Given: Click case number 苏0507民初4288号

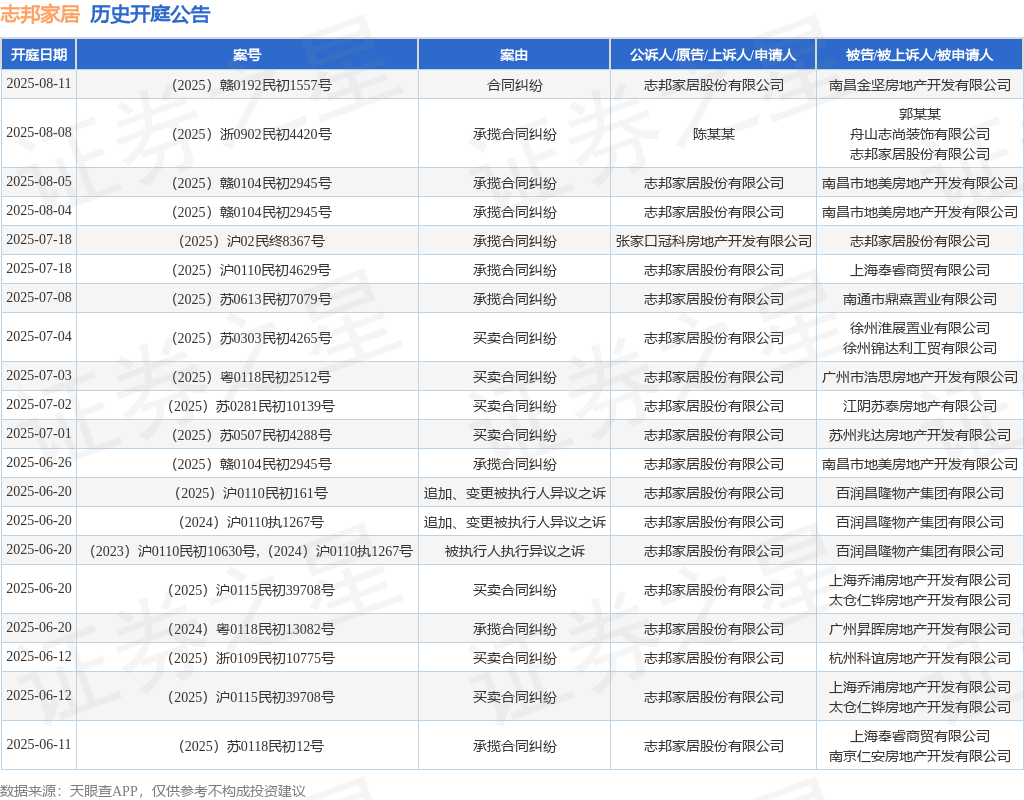Looking at the screenshot, I should click(x=251, y=435).
